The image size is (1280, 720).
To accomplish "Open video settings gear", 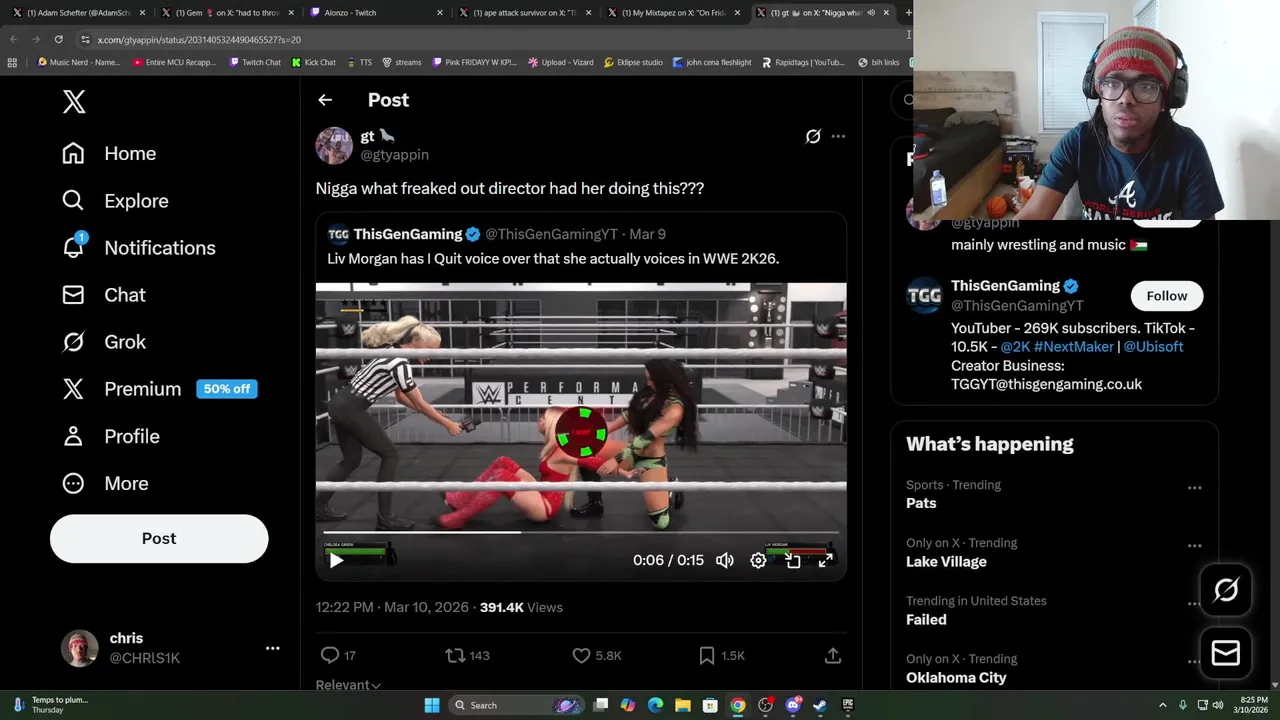I will (758, 561).
